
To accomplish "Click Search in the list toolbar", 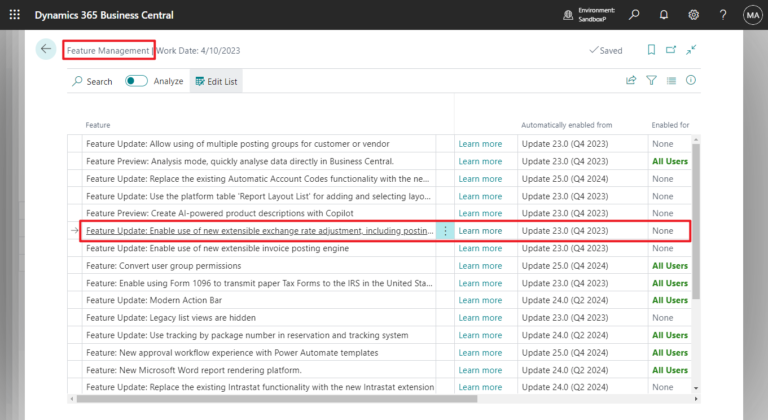I will (x=92, y=81).
